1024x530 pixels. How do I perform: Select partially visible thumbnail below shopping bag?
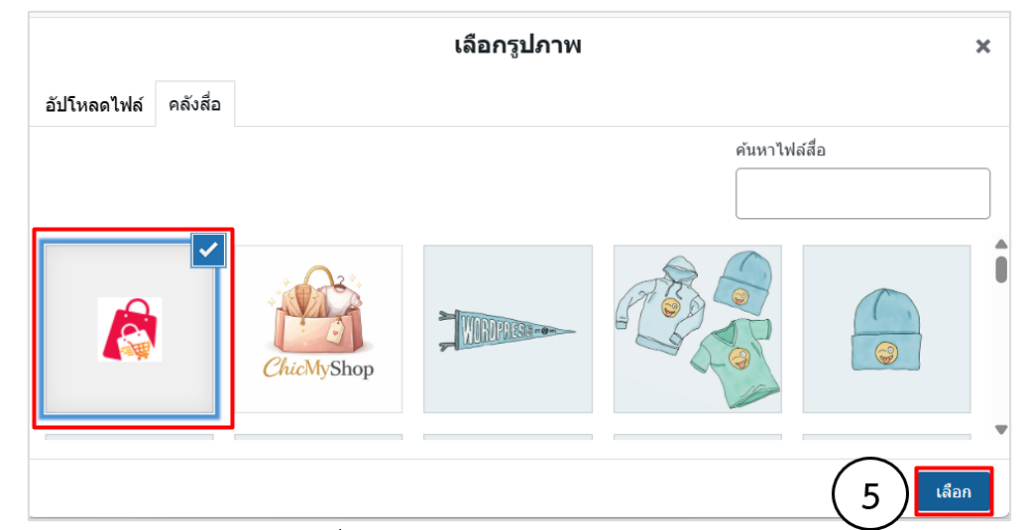point(129,438)
